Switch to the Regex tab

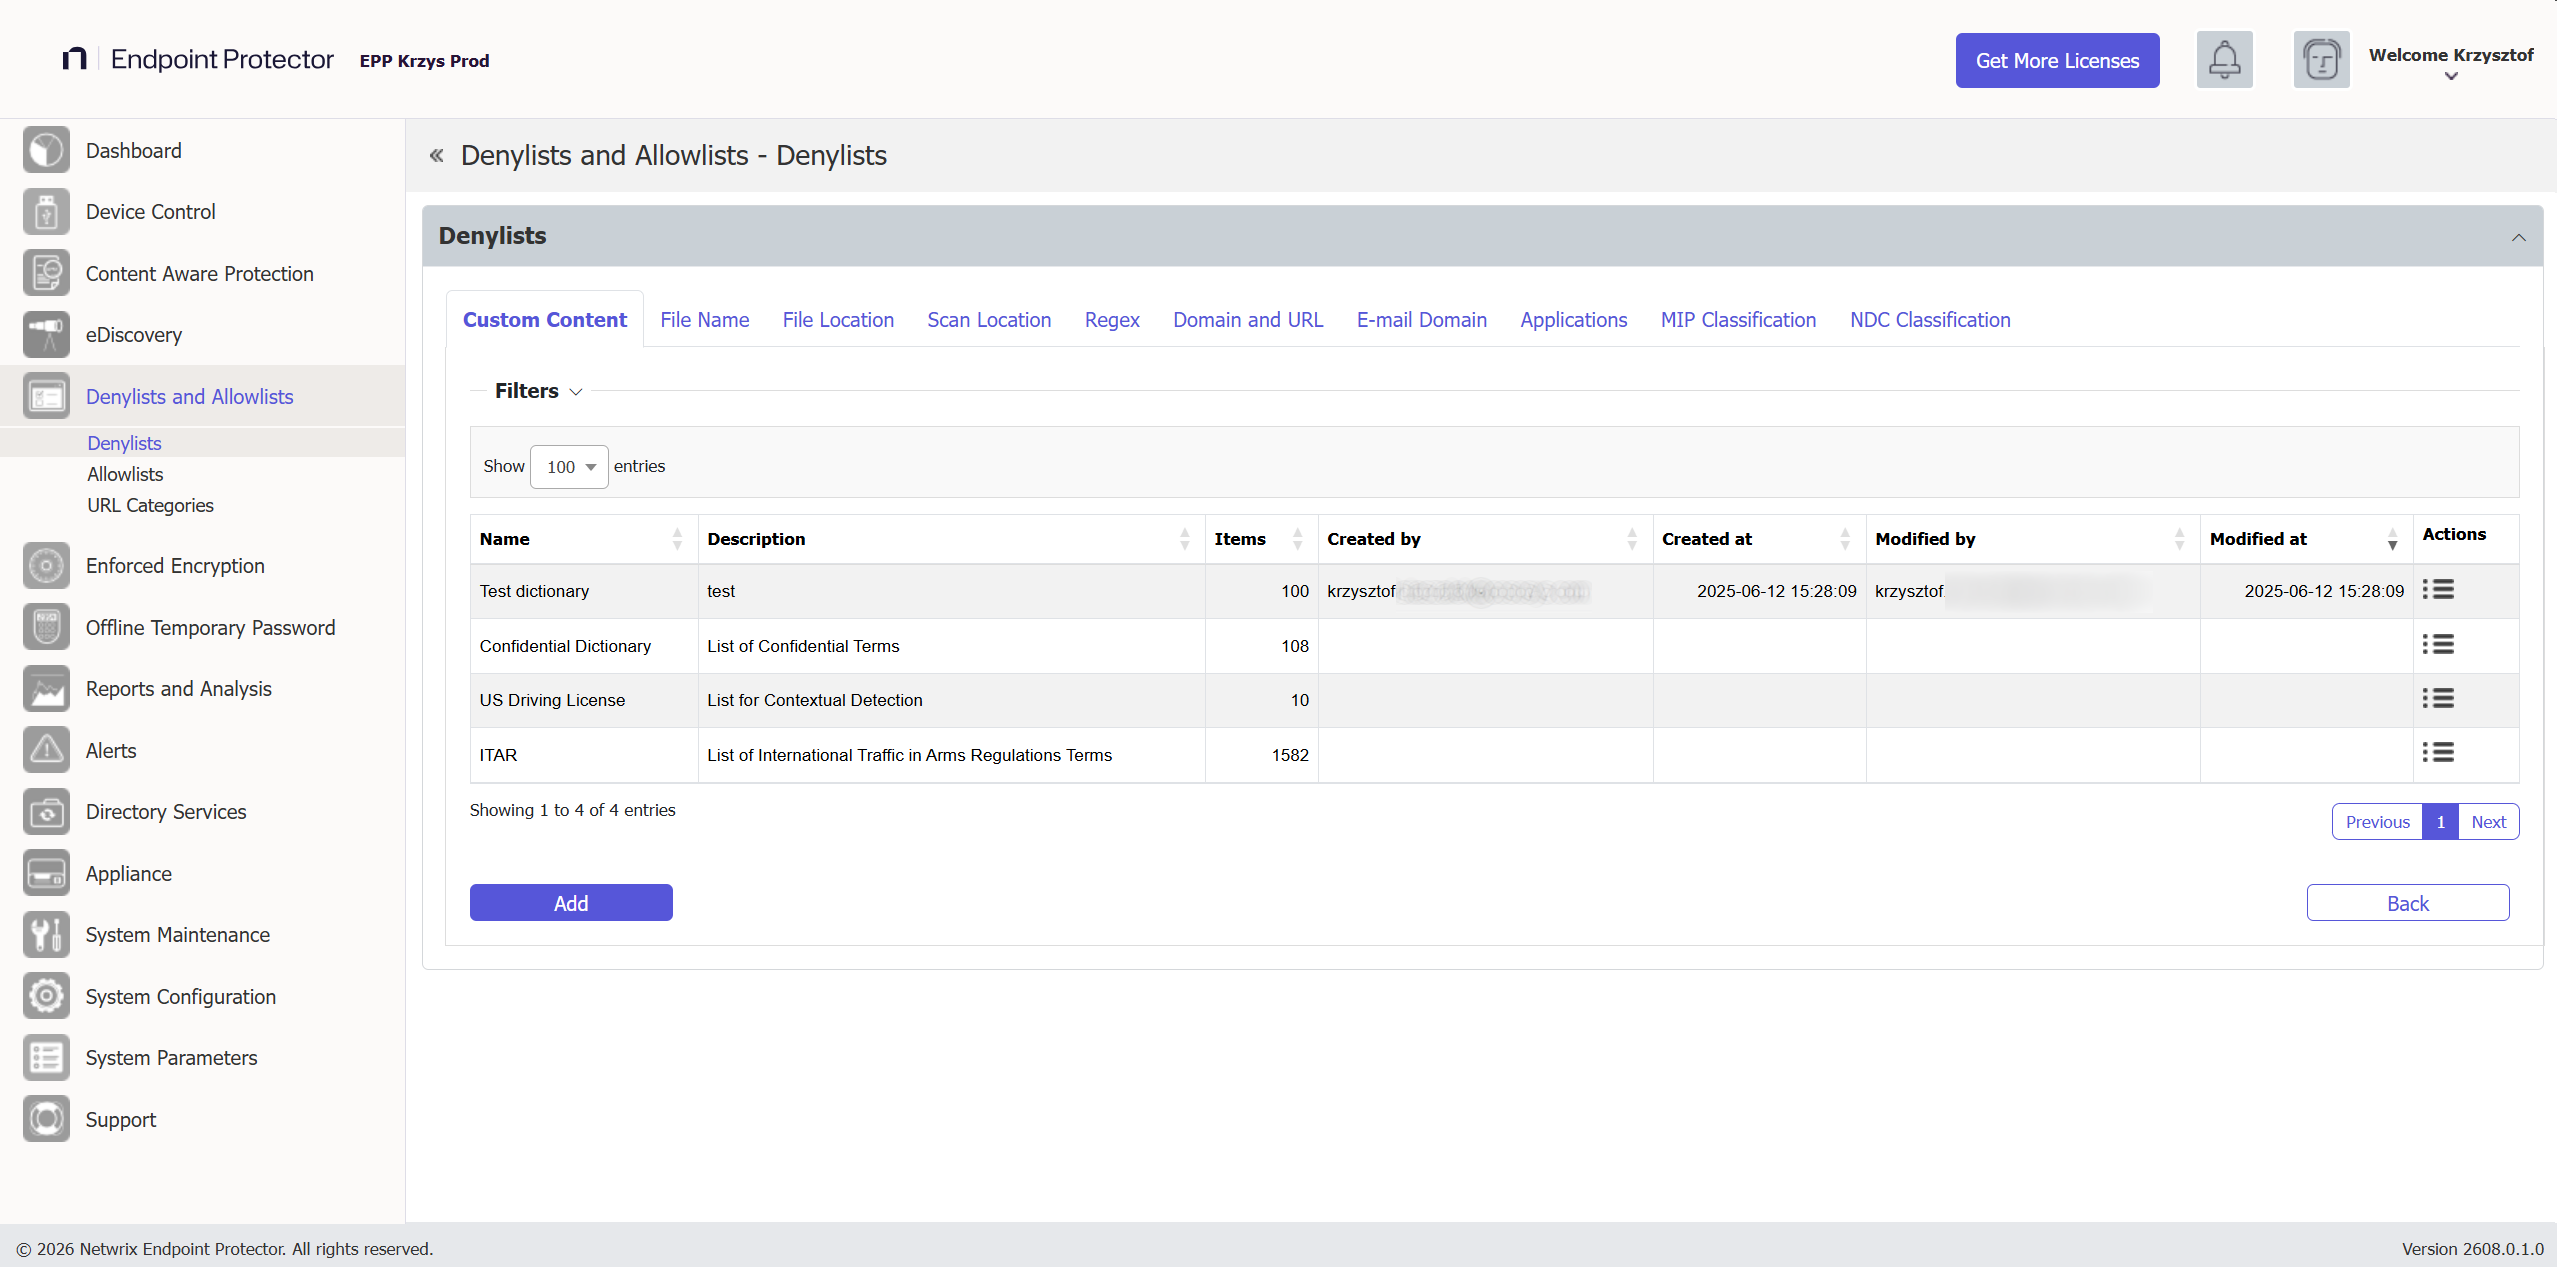pos(1112,320)
